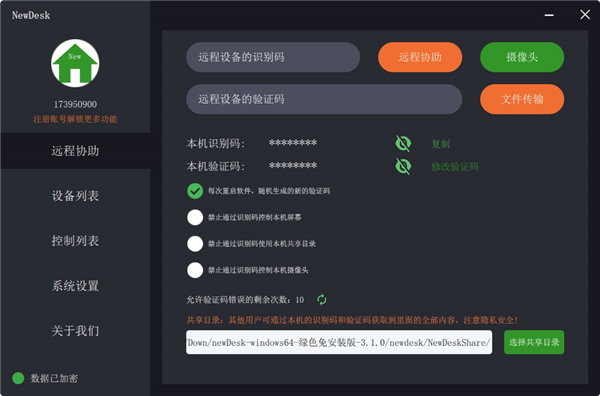600x396 pixels.
Task: Open the 设备列表 sidebar tab
Action: [75, 196]
